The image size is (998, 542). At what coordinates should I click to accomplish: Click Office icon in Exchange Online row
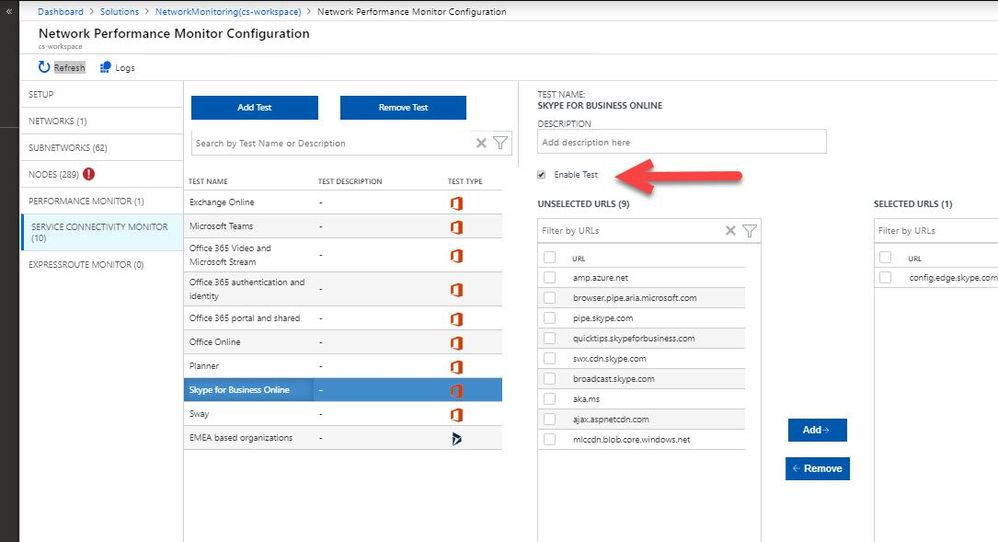point(456,203)
